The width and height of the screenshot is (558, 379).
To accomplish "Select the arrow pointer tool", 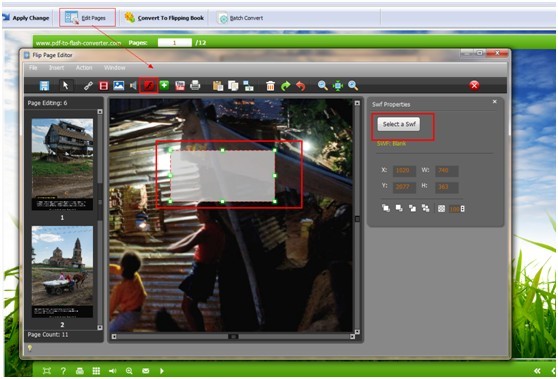I will [65, 86].
